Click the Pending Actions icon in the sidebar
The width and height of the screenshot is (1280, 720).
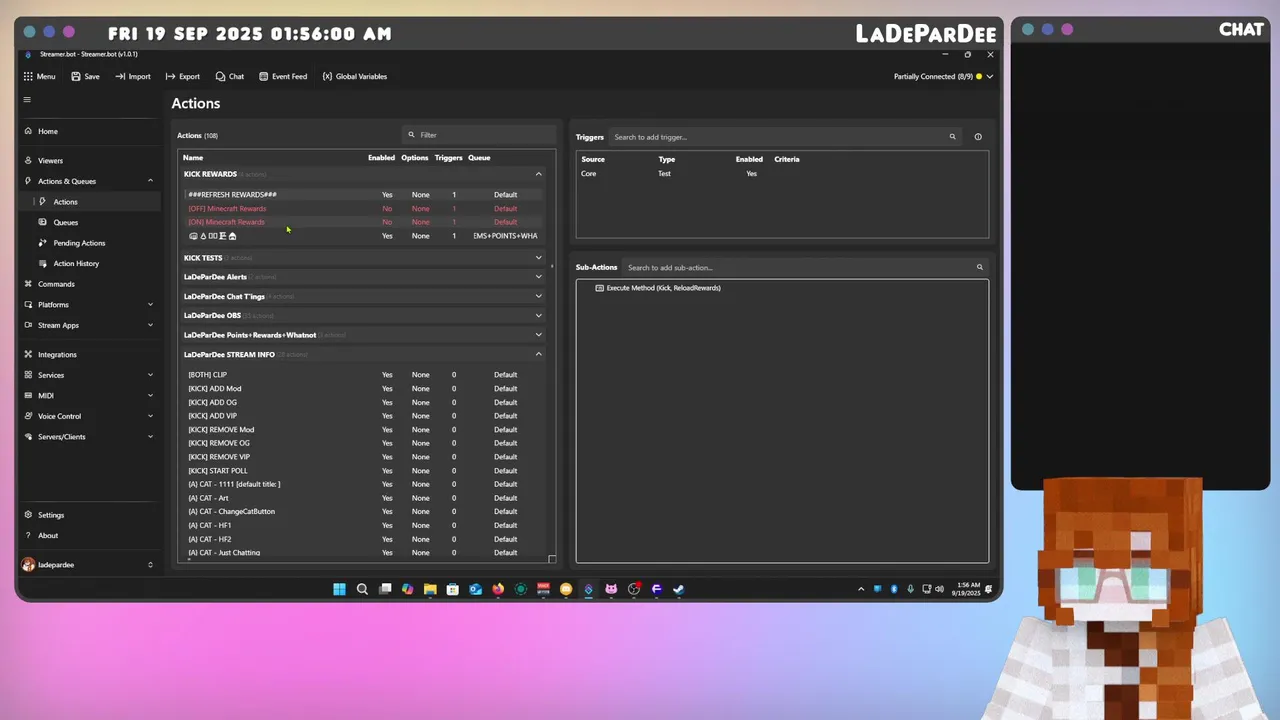tap(43, 243)
